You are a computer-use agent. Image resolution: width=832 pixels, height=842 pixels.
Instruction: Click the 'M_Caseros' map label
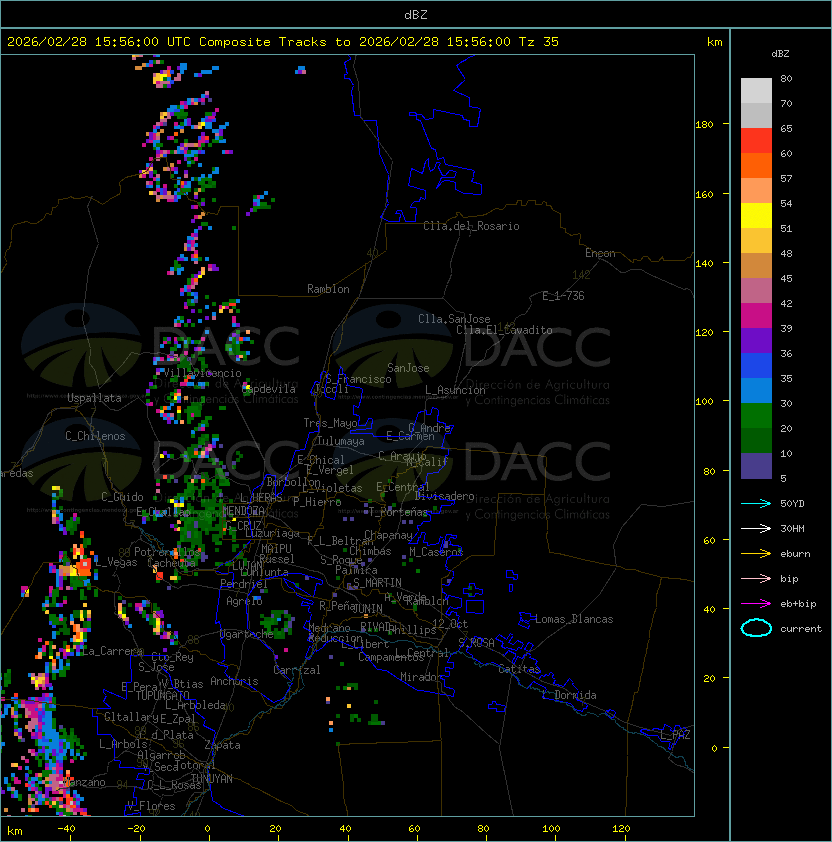tap(436, 551)
